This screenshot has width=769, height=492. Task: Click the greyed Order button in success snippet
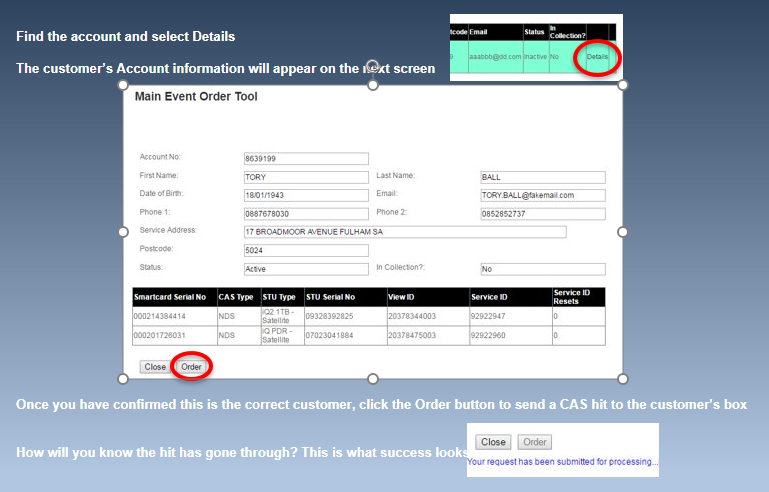click(x=535, y=442)
